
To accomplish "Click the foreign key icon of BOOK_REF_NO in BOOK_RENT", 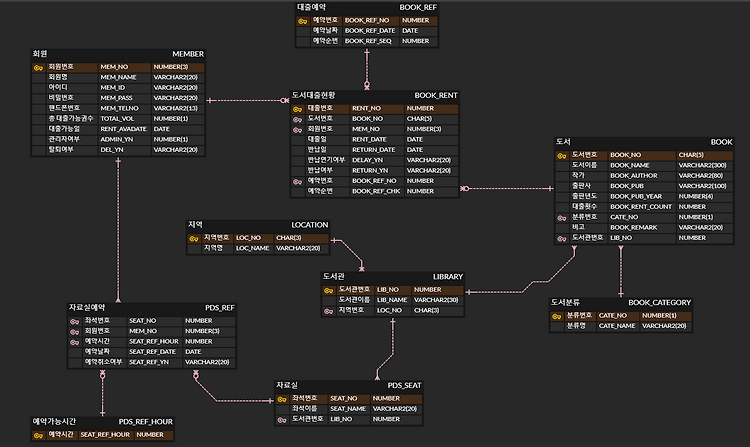I will (298, 182).
